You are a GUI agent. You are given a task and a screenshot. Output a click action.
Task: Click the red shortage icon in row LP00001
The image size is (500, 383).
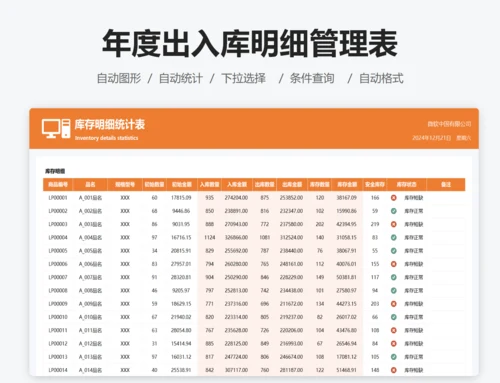pos(394,198)
